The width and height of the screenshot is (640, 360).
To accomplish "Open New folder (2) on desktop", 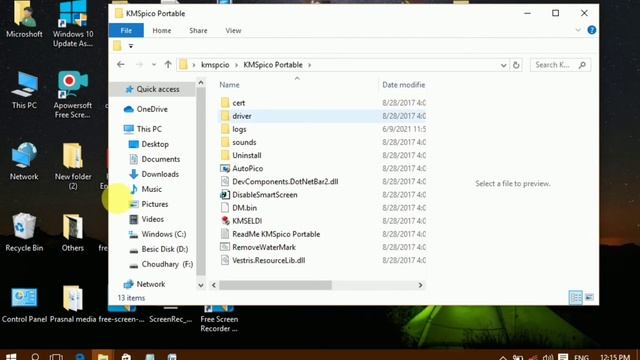I will 73,166.
